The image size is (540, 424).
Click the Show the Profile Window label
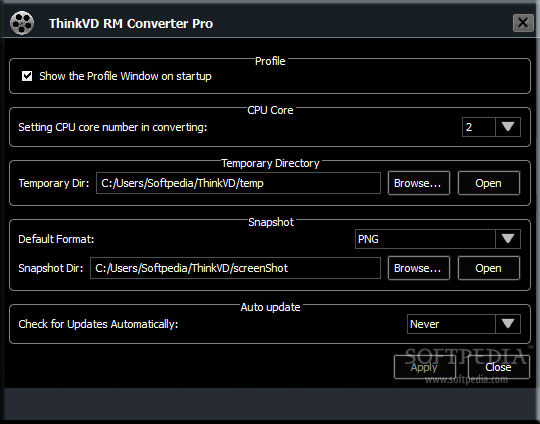pyautogui.click(x=125, y=76)
